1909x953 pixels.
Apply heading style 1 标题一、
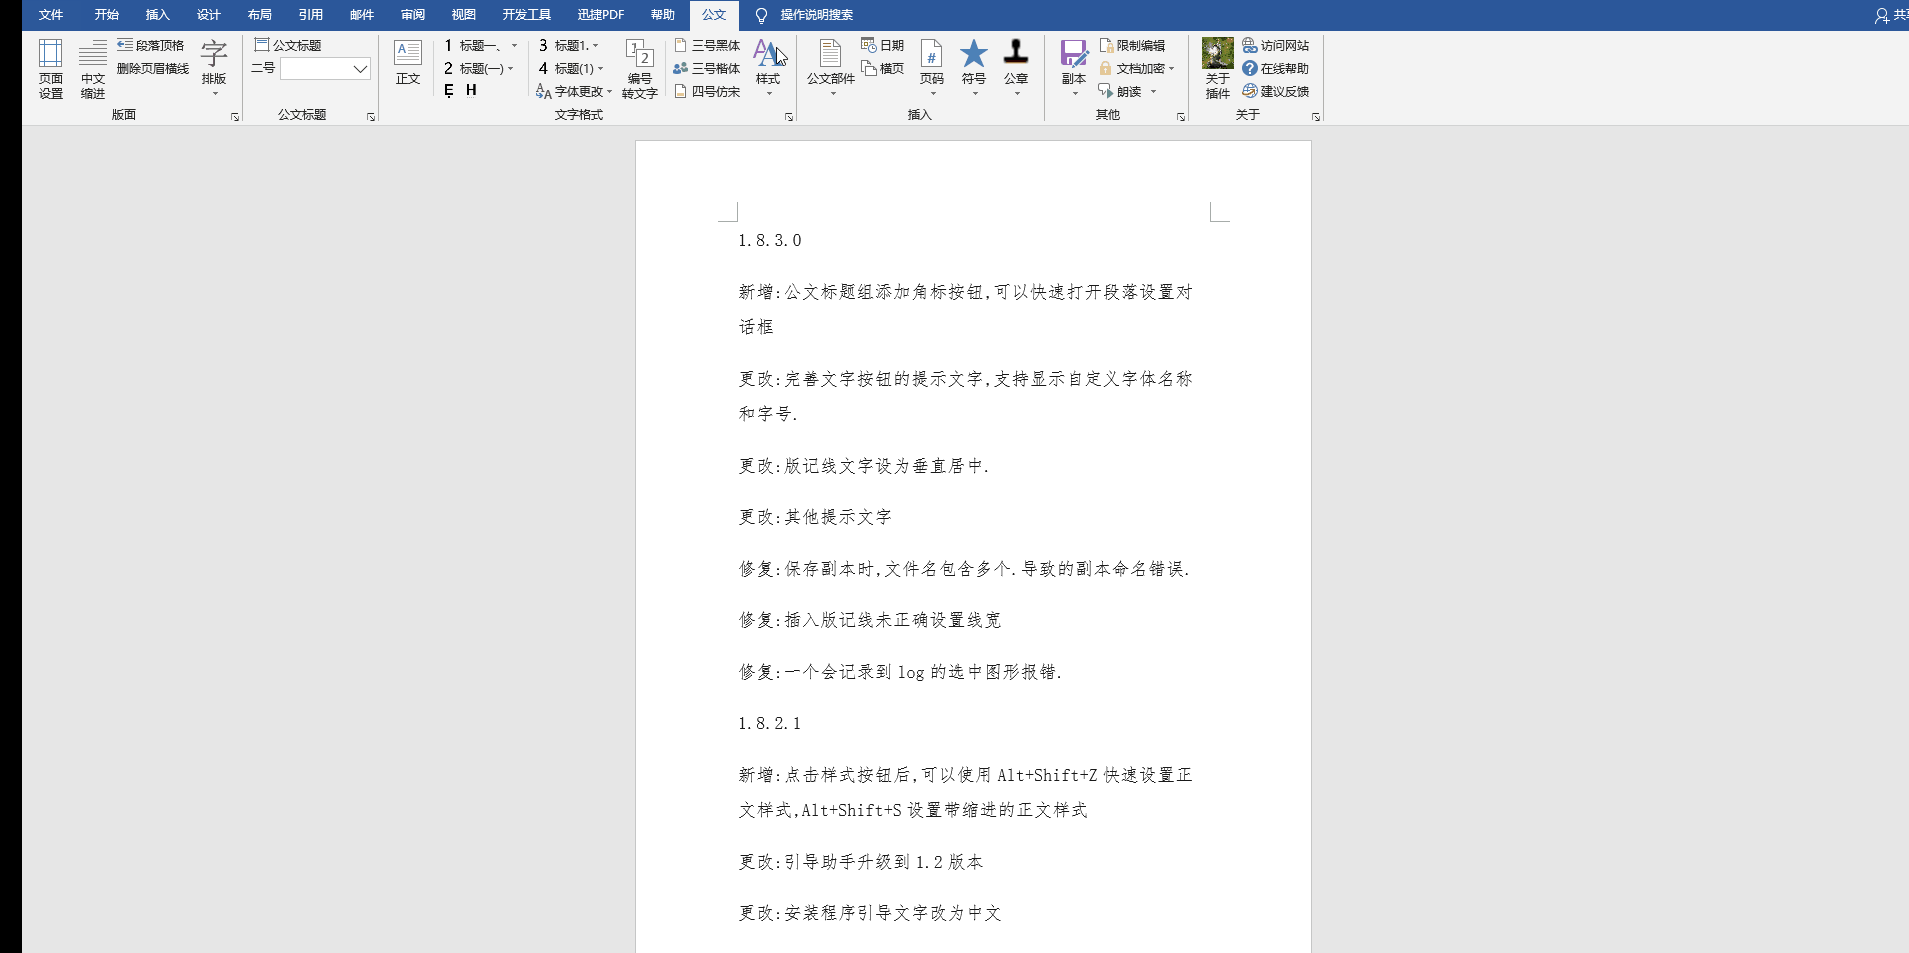pyautogui.click(x=472, y=45)
